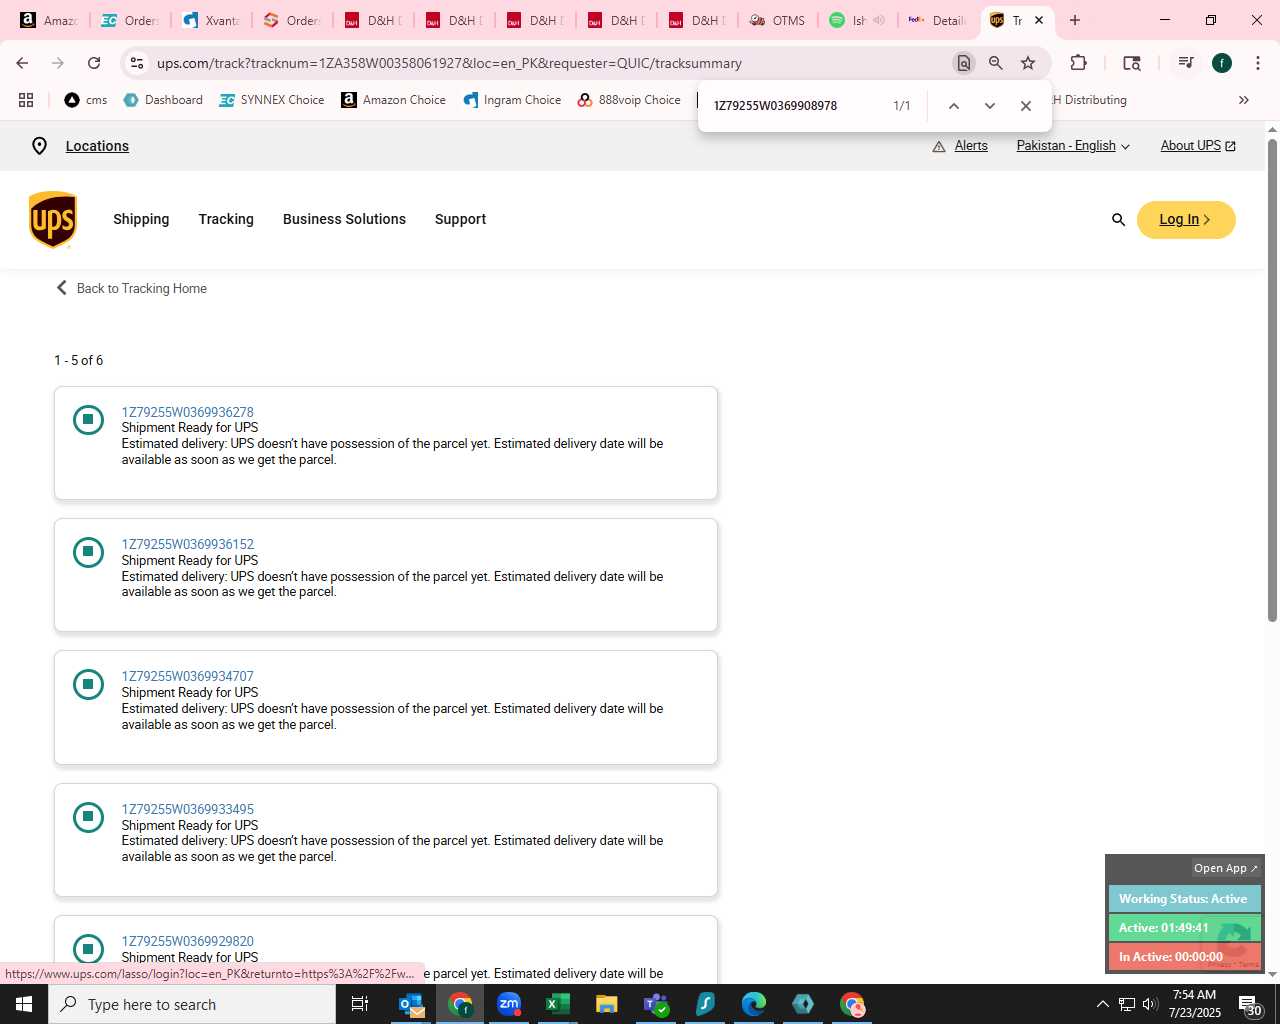
Task: Open the Ingram Choice bookmark
Action: (x=512, y=100)
